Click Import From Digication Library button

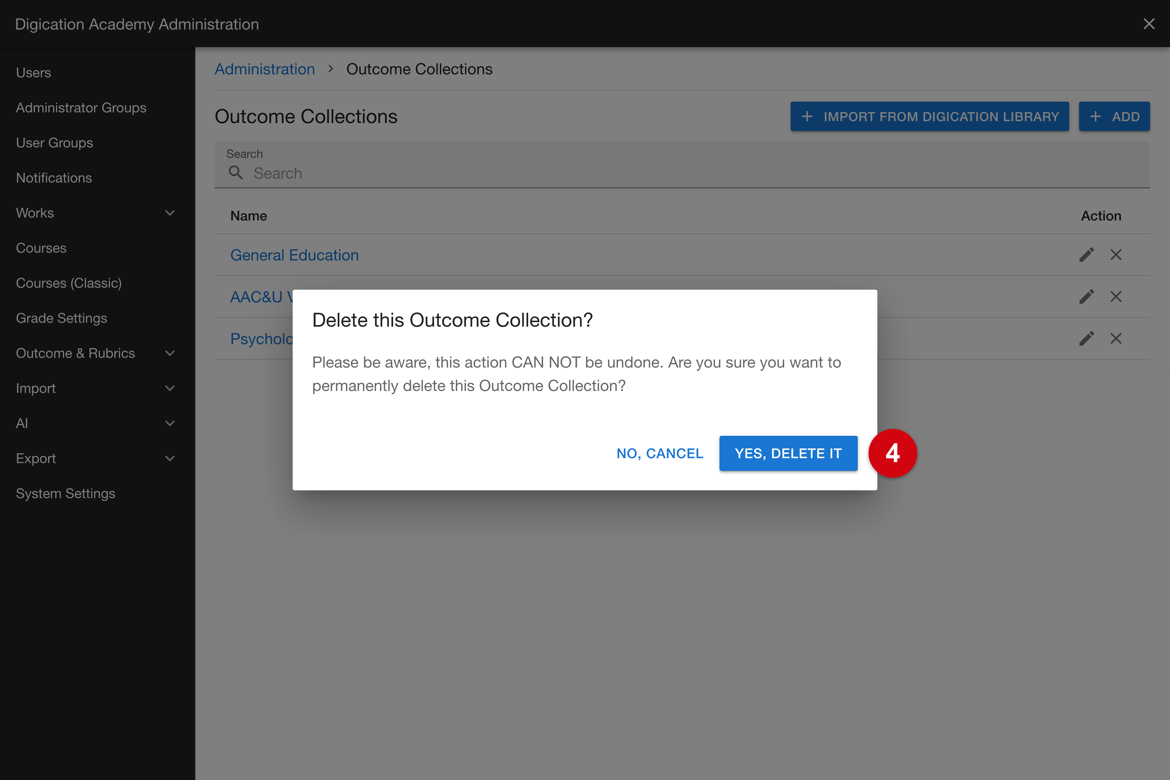click(x=930, y=116)
